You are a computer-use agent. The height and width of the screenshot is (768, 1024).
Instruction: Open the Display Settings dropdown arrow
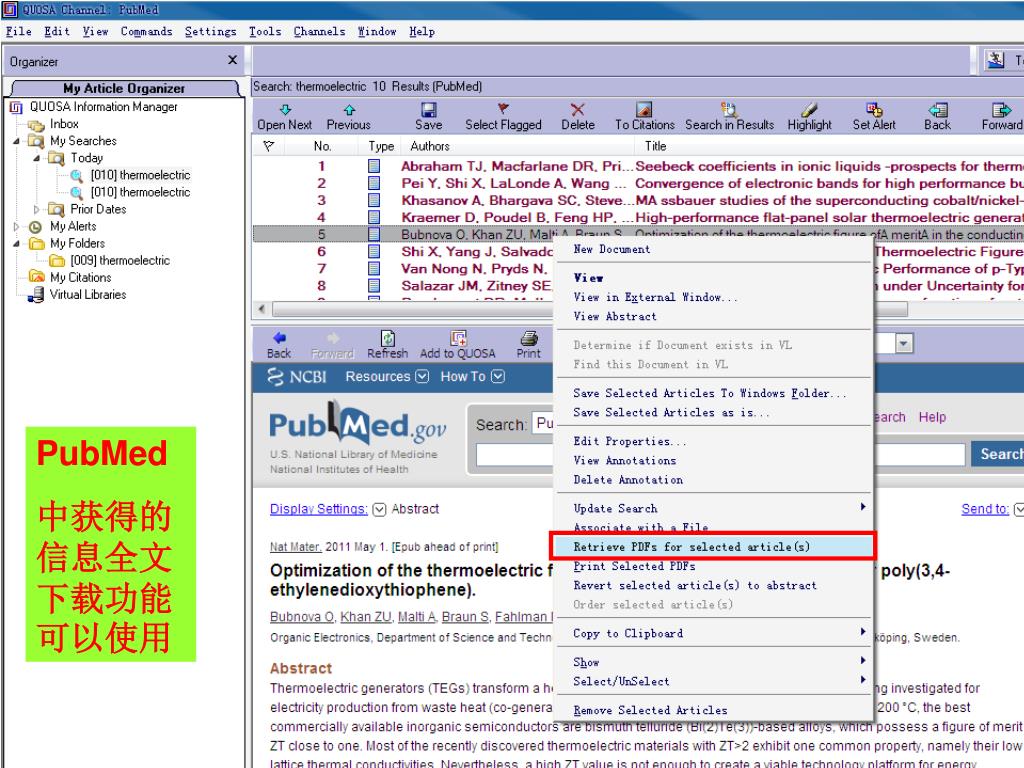[379, 509]
